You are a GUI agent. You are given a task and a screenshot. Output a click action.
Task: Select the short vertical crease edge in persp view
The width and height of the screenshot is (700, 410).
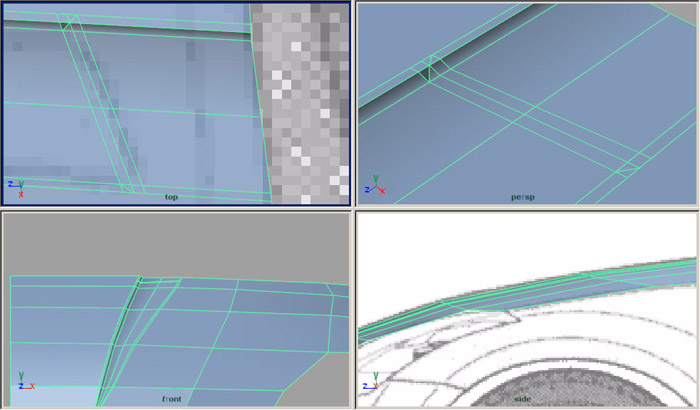point(431,70)
